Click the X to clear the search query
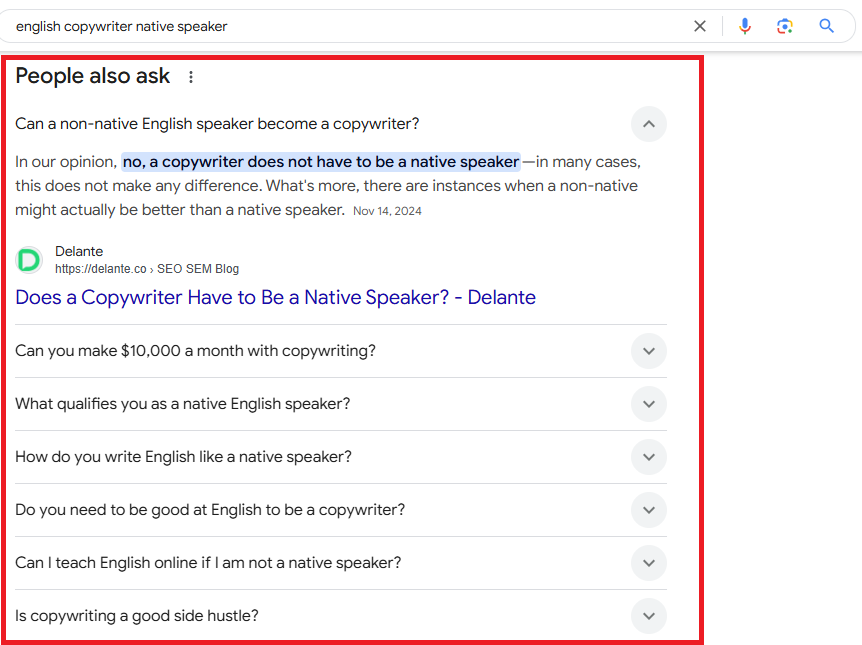The image size is (862, 645). [x=700, y=25]
